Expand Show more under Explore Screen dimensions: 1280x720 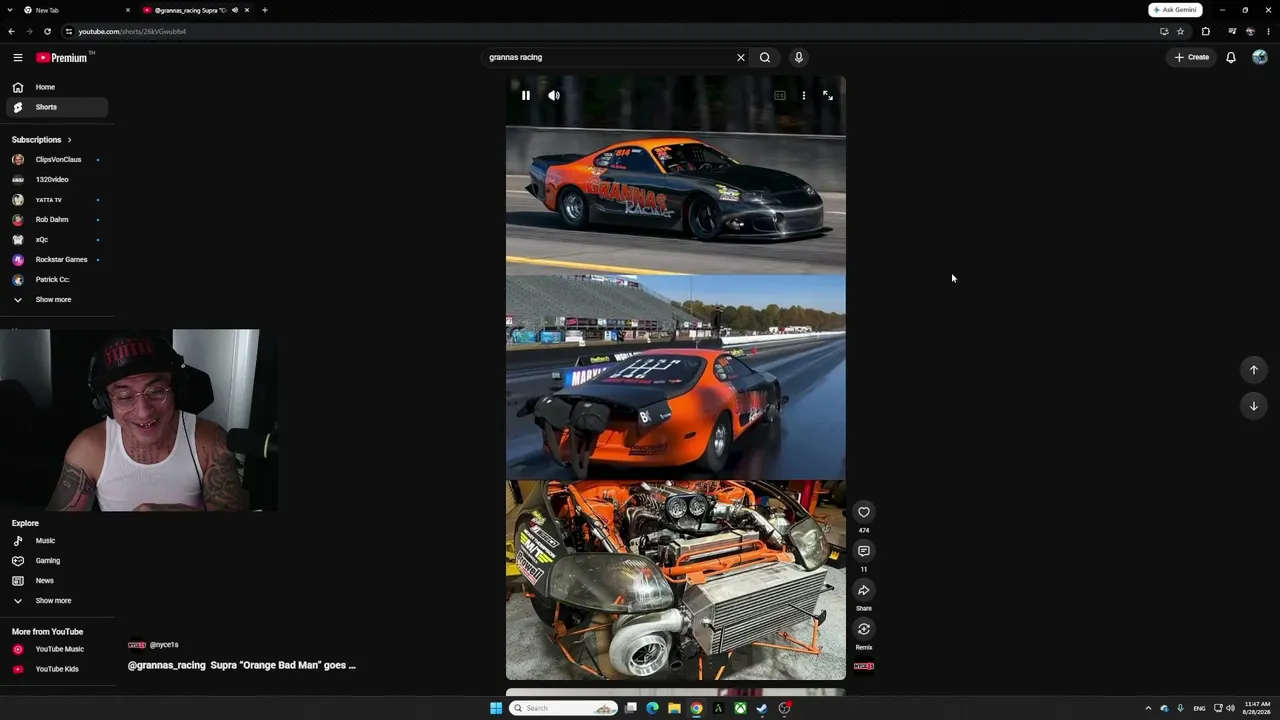[57, 601]
